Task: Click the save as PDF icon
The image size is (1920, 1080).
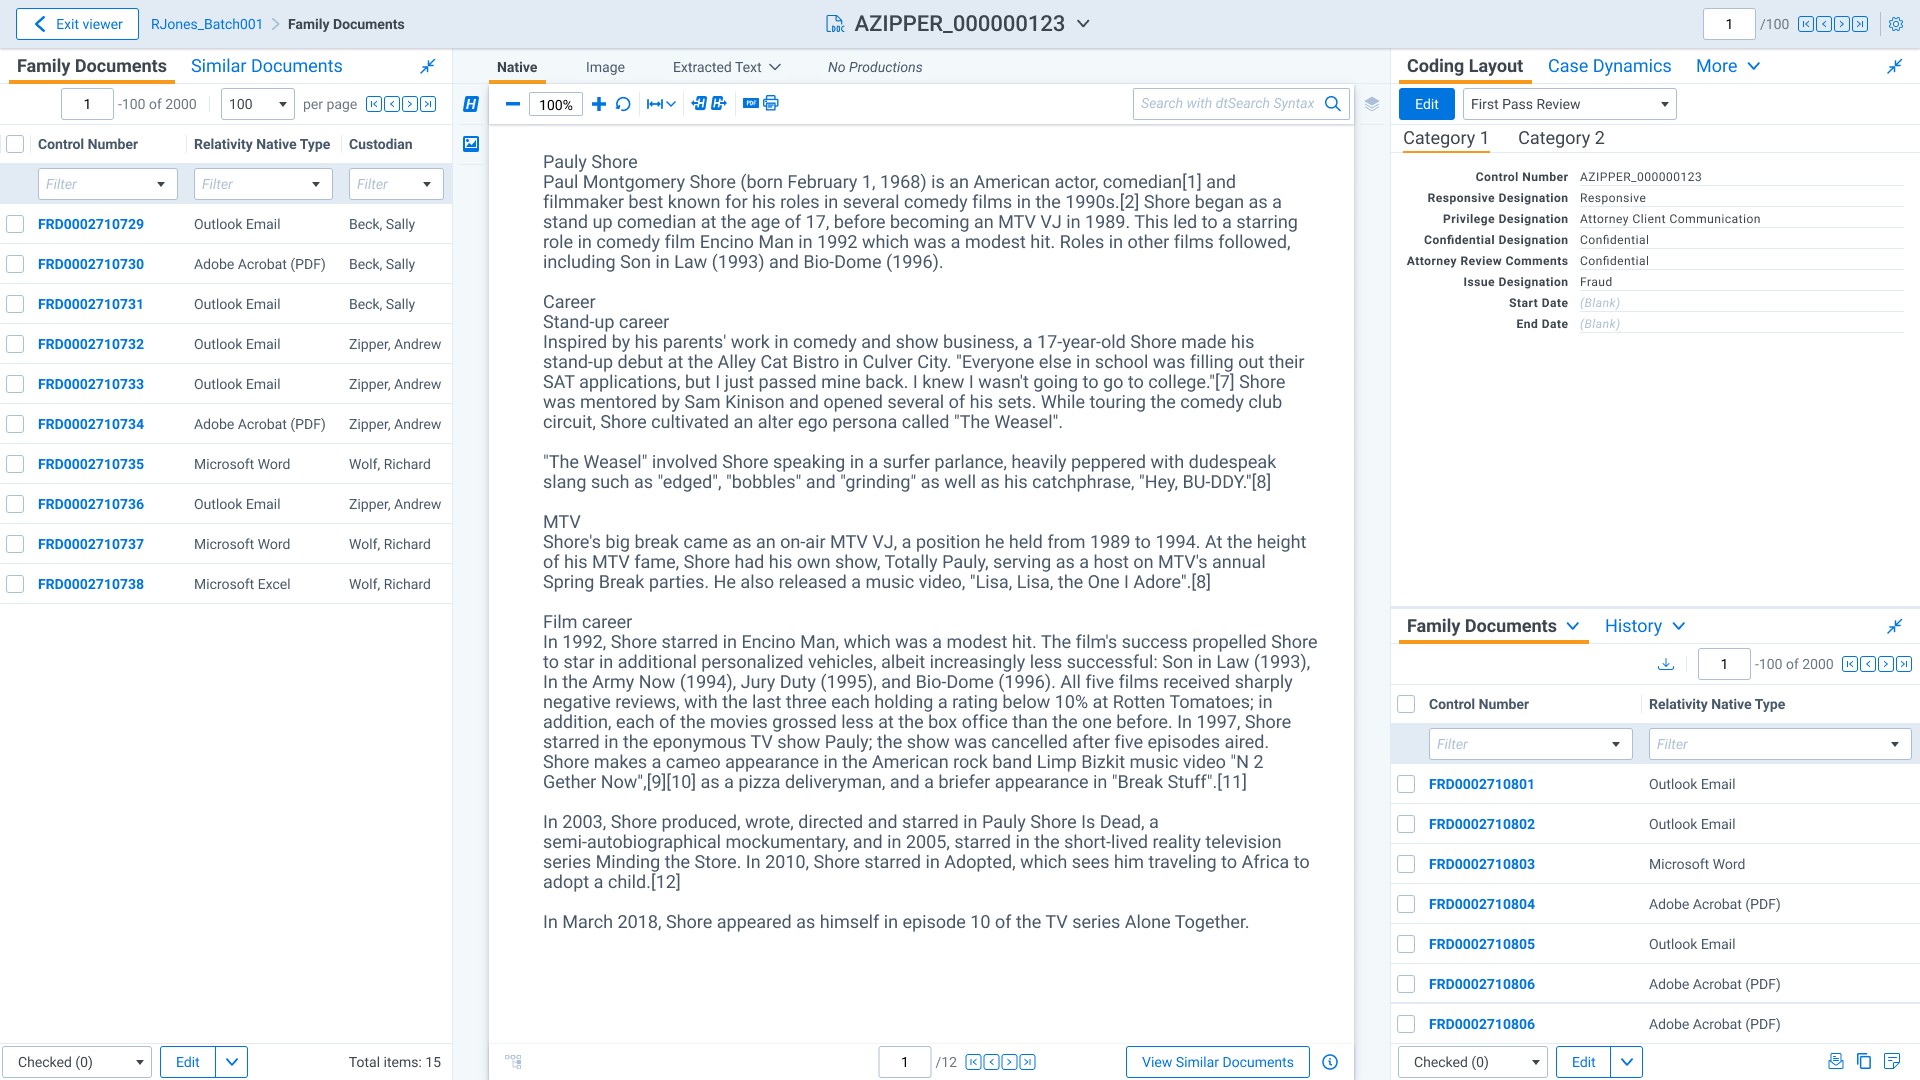Action: [751, 104]
